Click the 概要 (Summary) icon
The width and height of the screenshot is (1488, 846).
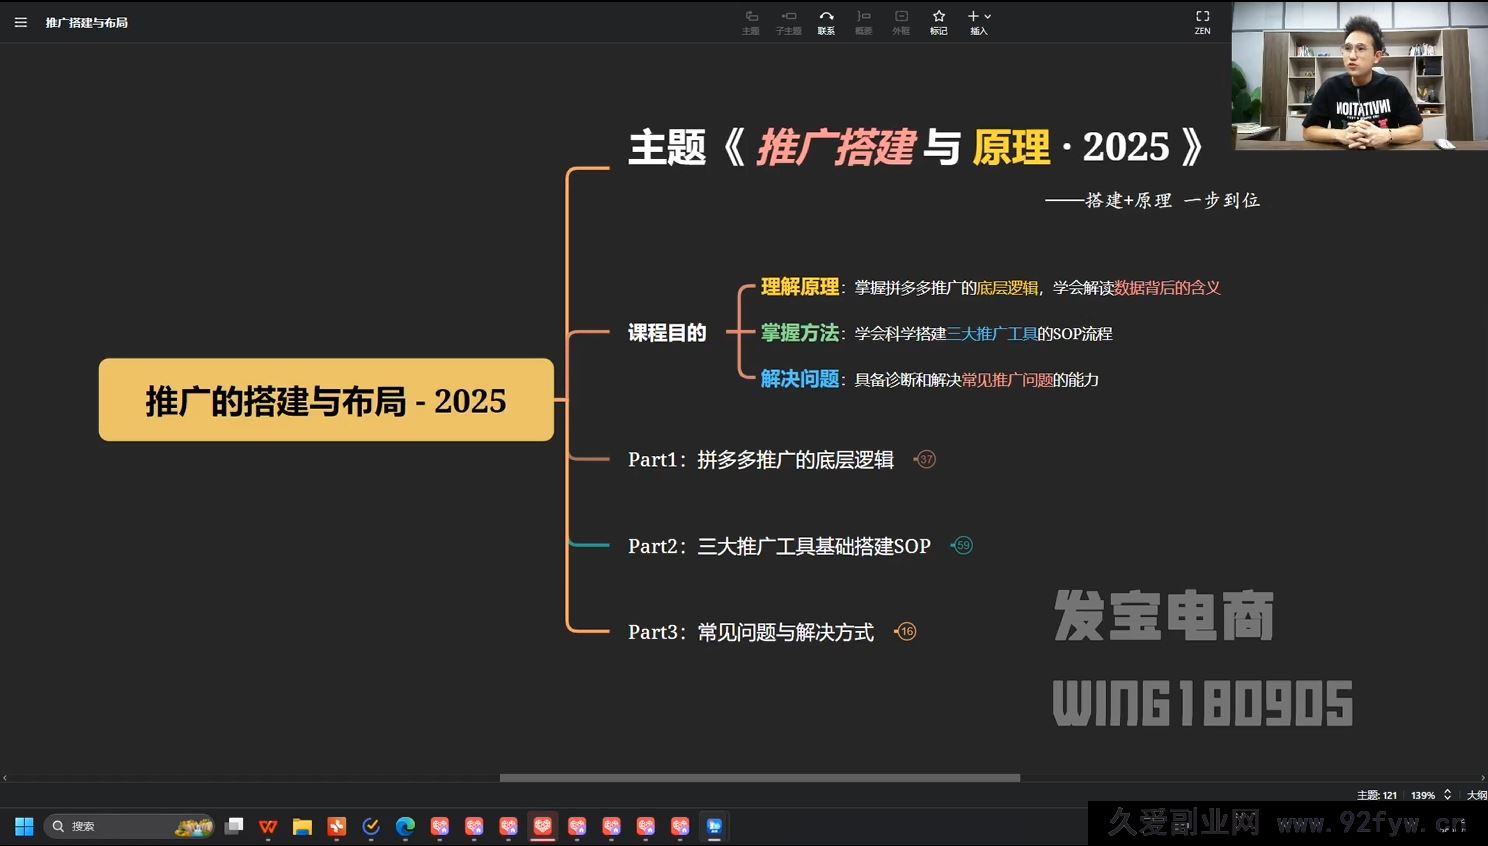coord(863,22)
